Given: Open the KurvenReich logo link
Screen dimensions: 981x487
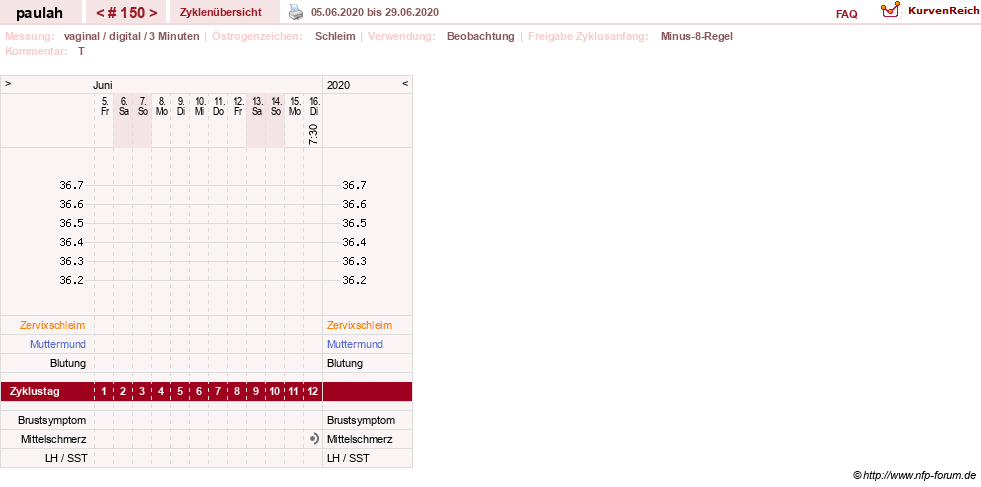Looking at the screenshot, I should coord(930,11).
